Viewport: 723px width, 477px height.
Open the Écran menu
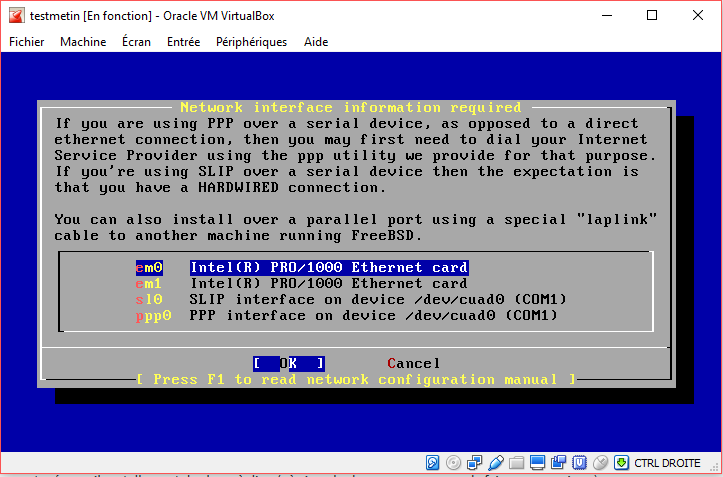tap(136, 42)
